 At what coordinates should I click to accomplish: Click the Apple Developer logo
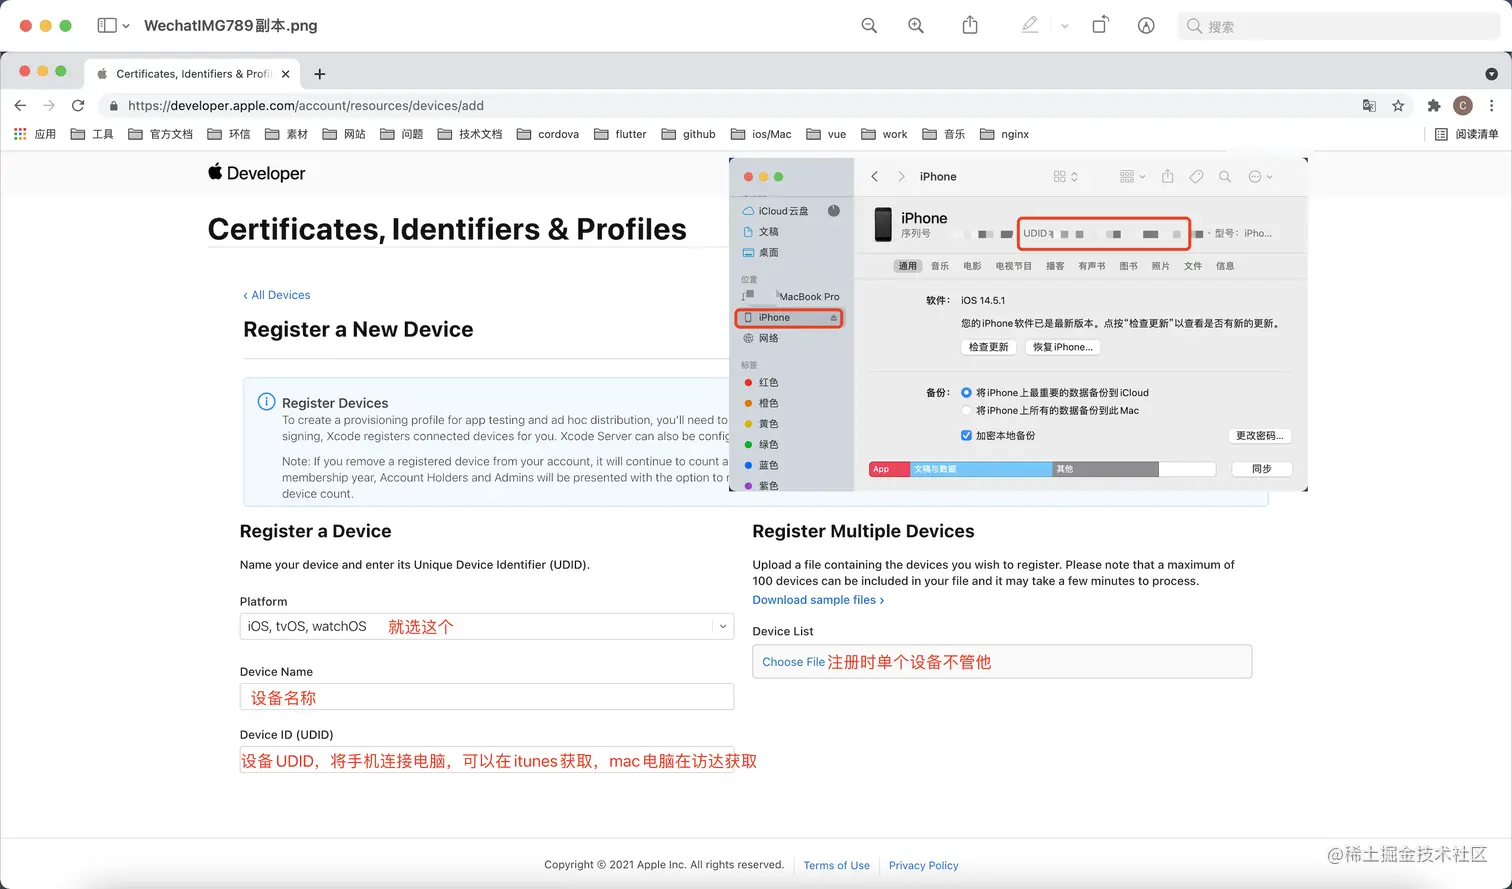[x=257, y=173]
